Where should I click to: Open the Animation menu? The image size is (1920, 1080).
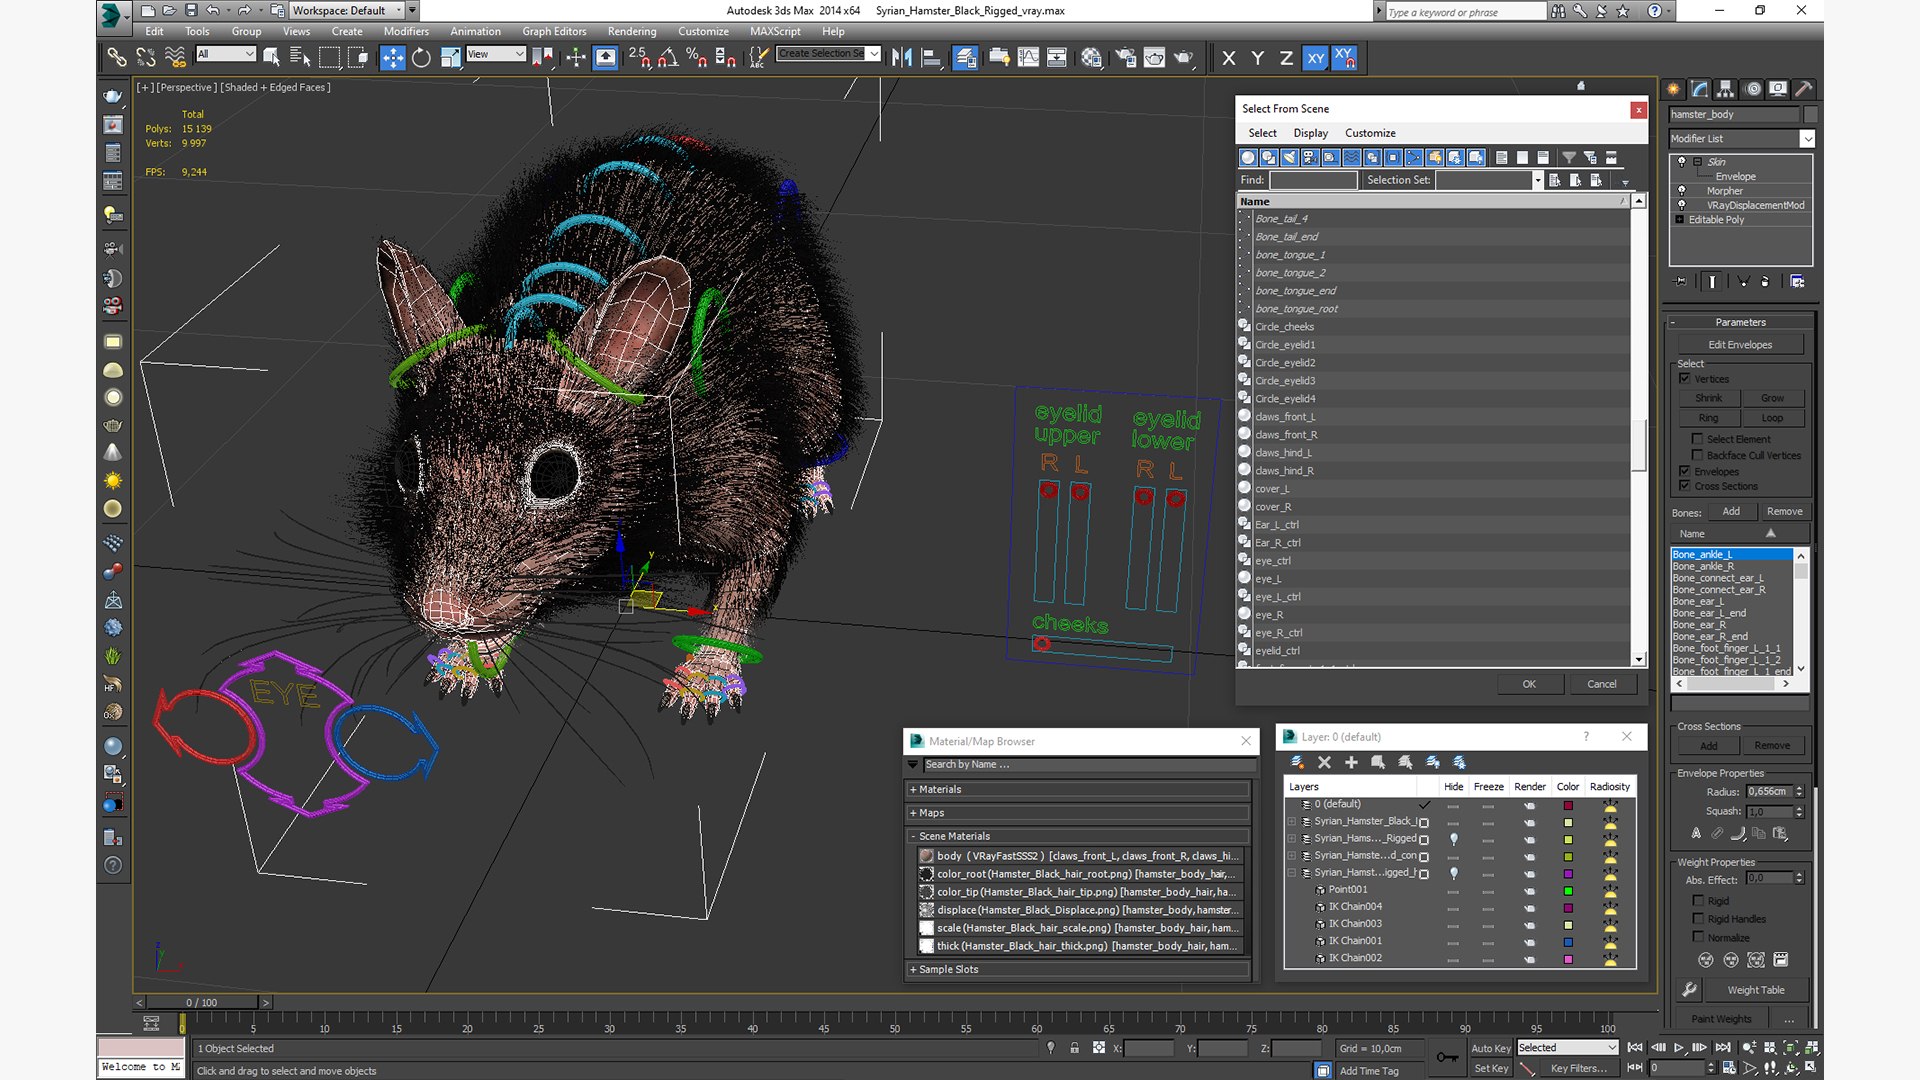pos(475,32)
